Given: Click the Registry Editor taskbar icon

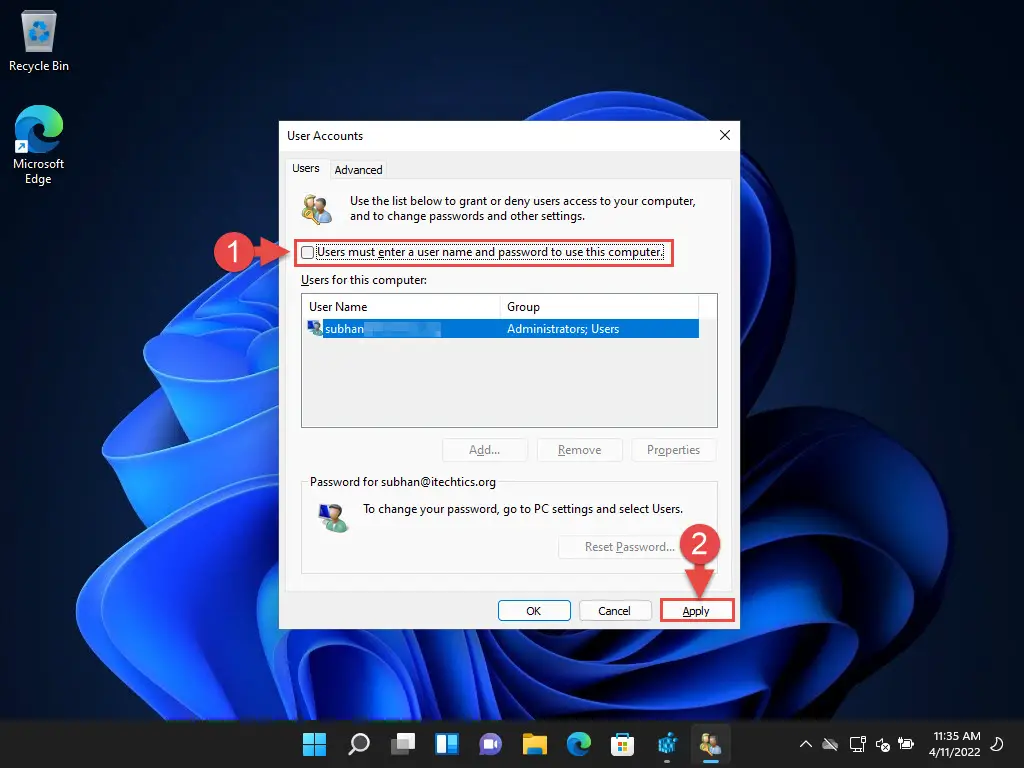Looking at the screenshot, I should tap(667, 744).
